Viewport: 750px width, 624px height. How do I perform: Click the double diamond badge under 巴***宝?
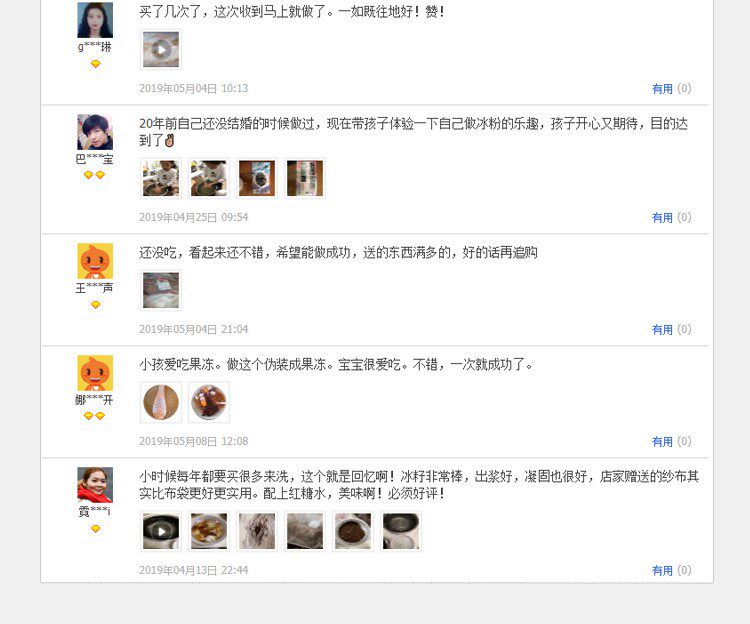94,175
